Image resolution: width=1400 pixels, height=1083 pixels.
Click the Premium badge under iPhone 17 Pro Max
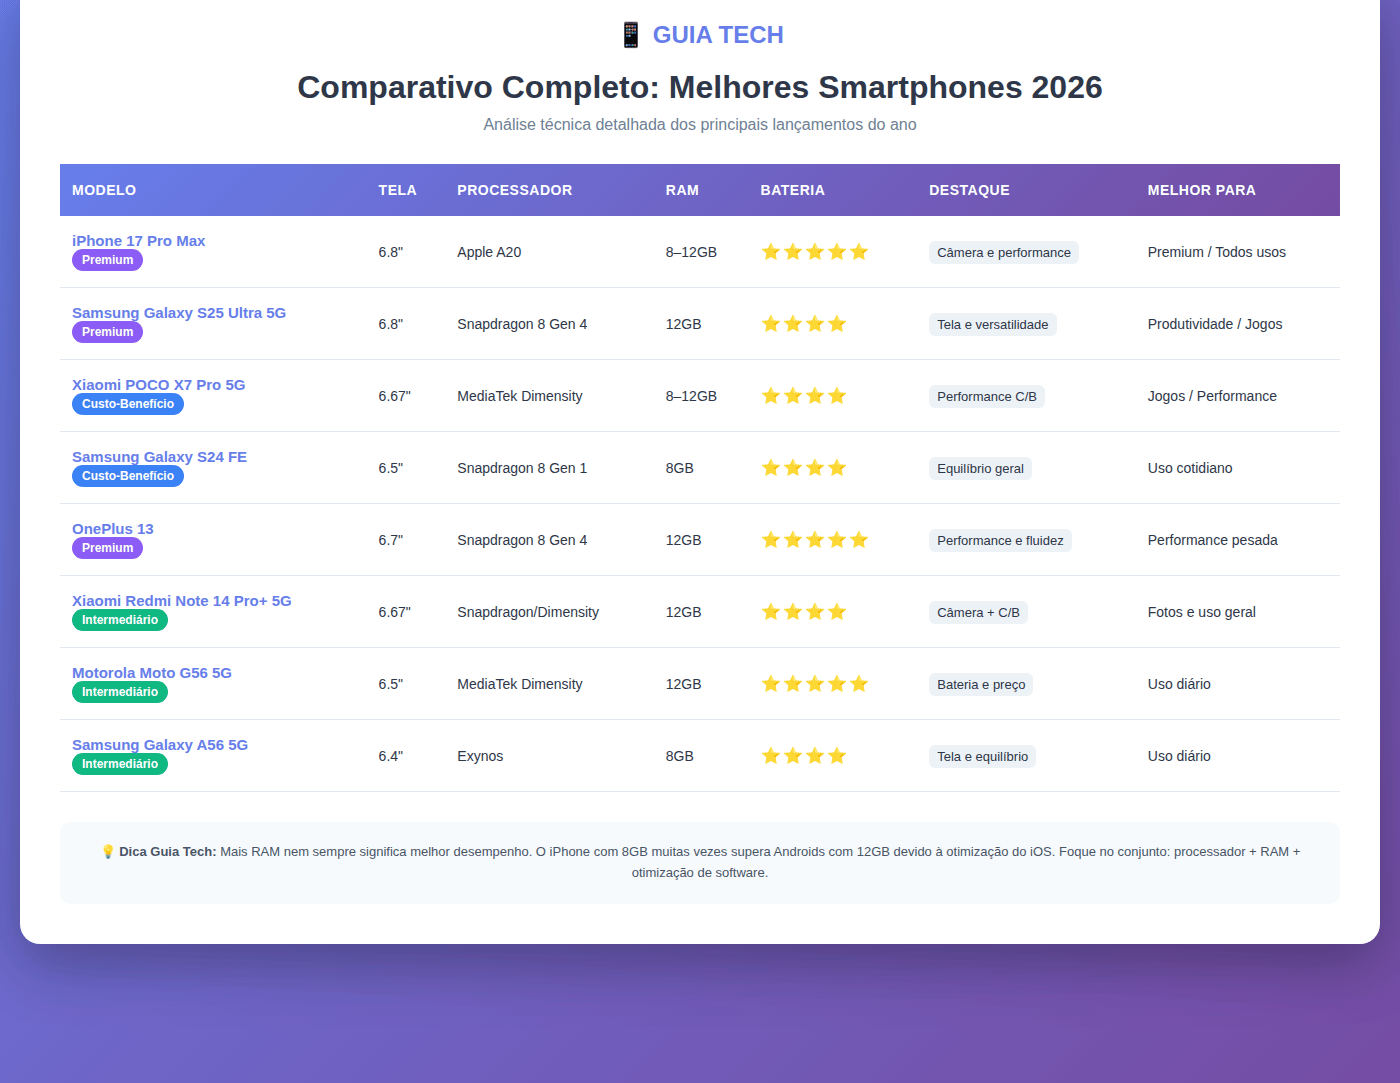click(x=108, y=260)
